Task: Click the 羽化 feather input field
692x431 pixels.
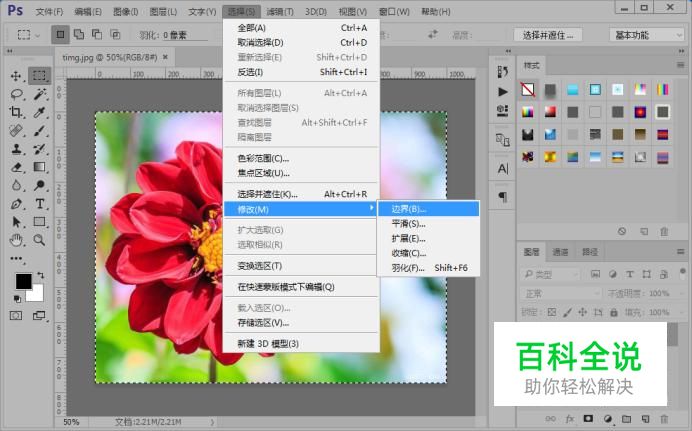Action: [185, 35]
